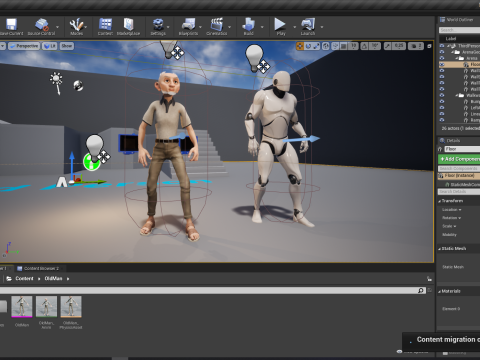
Task: Select the Scale gizmo tool
Action: tap(316, 46)
